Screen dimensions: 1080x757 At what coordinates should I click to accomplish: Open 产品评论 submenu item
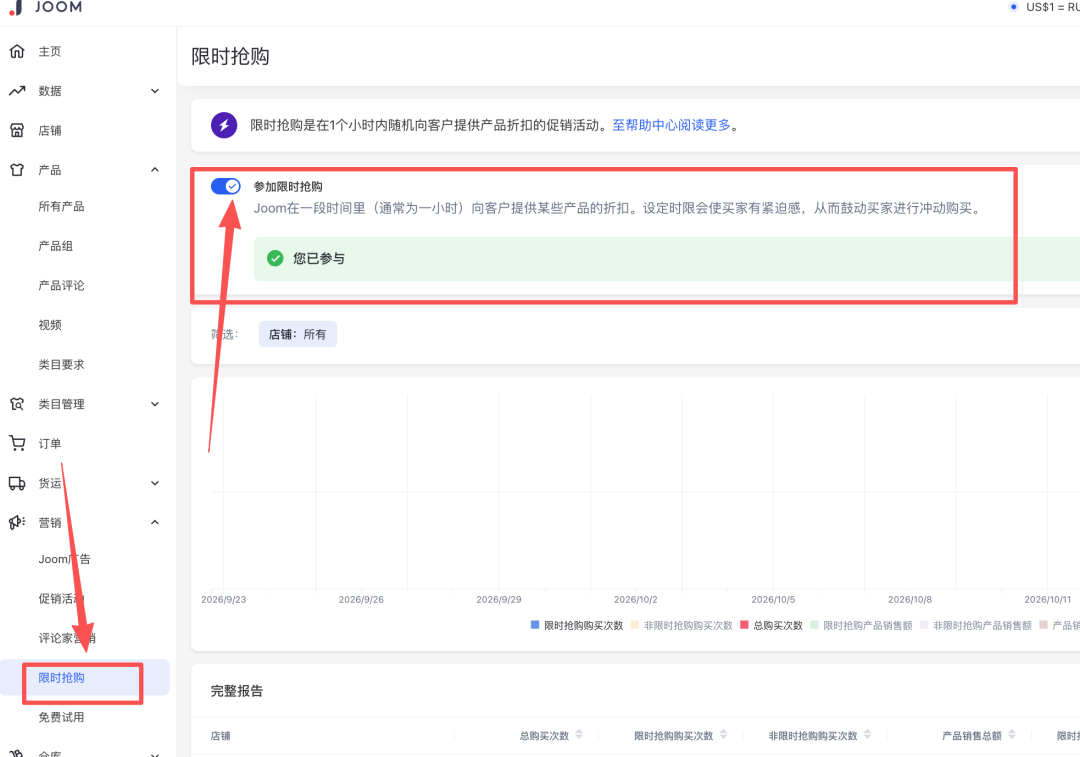pos(61,285)
